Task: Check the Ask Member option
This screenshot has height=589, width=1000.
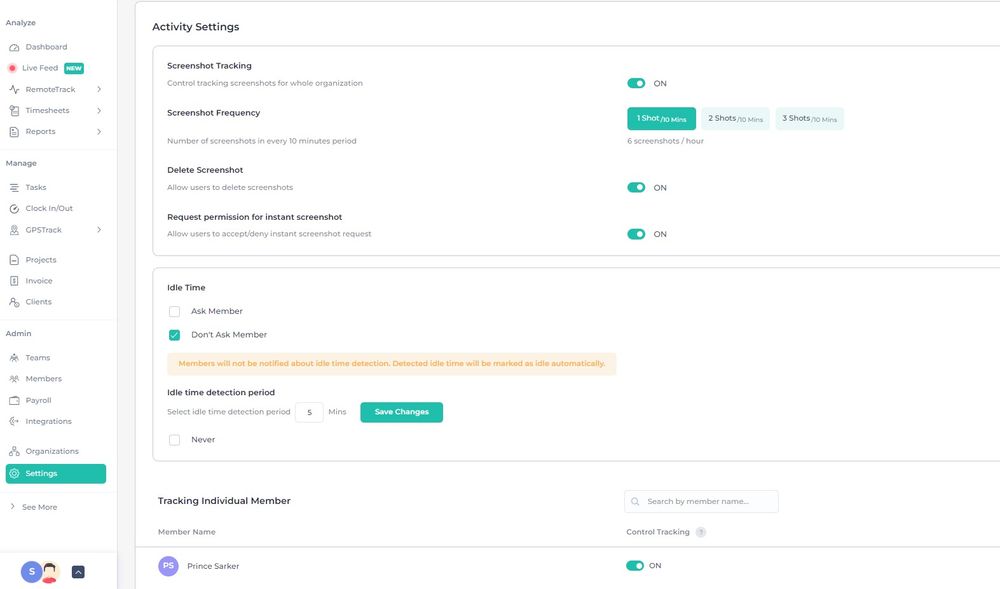Action: [173, 311]
